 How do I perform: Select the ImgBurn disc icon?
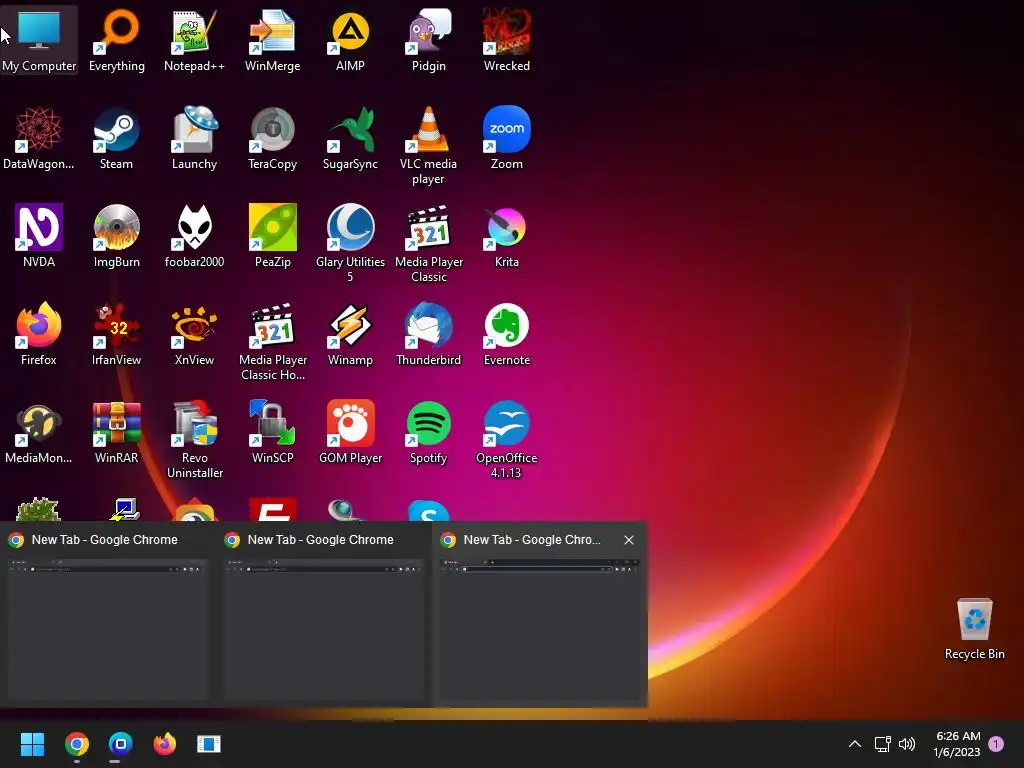(117, 236)
